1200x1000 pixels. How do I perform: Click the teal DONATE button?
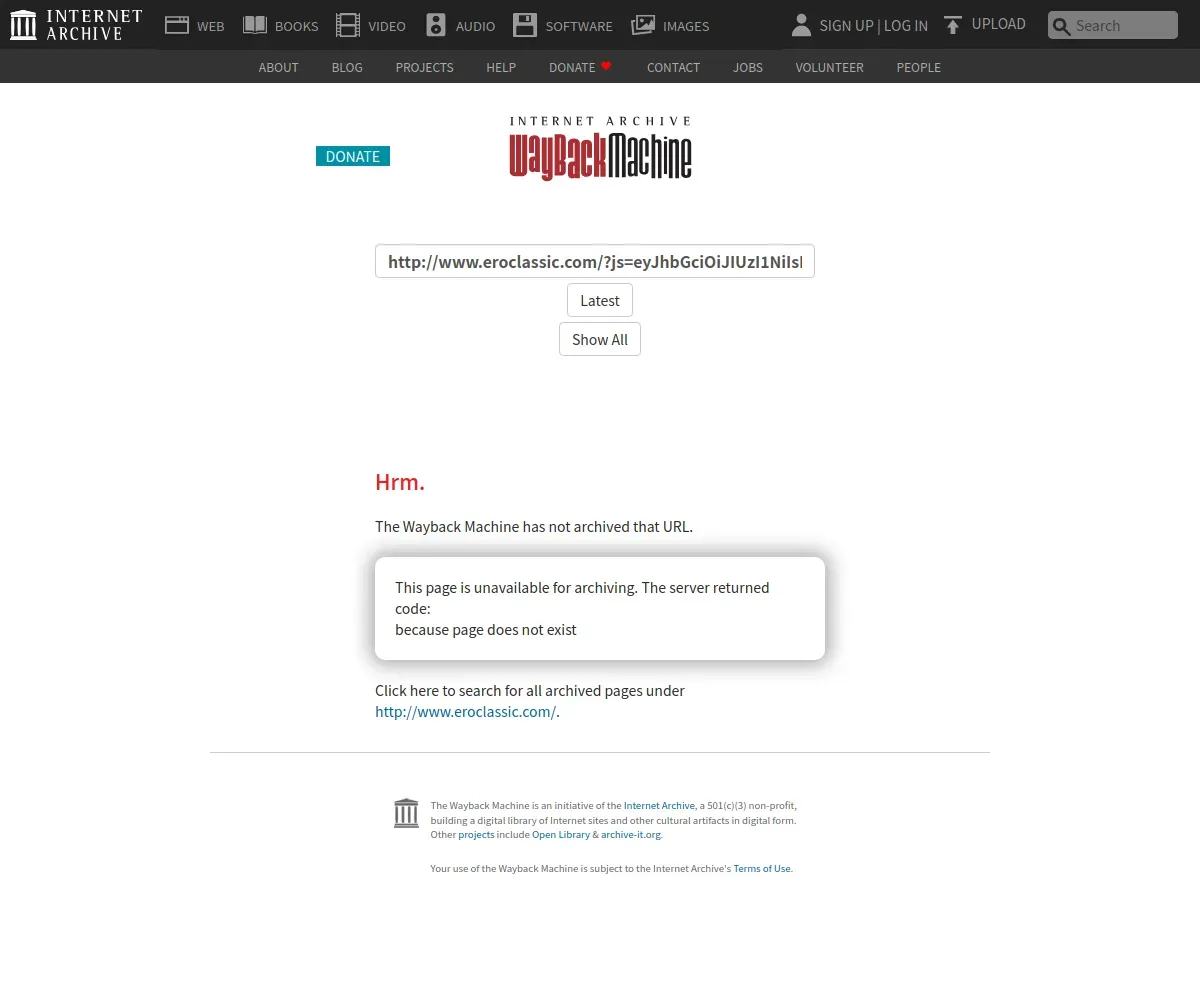[353, 156]
